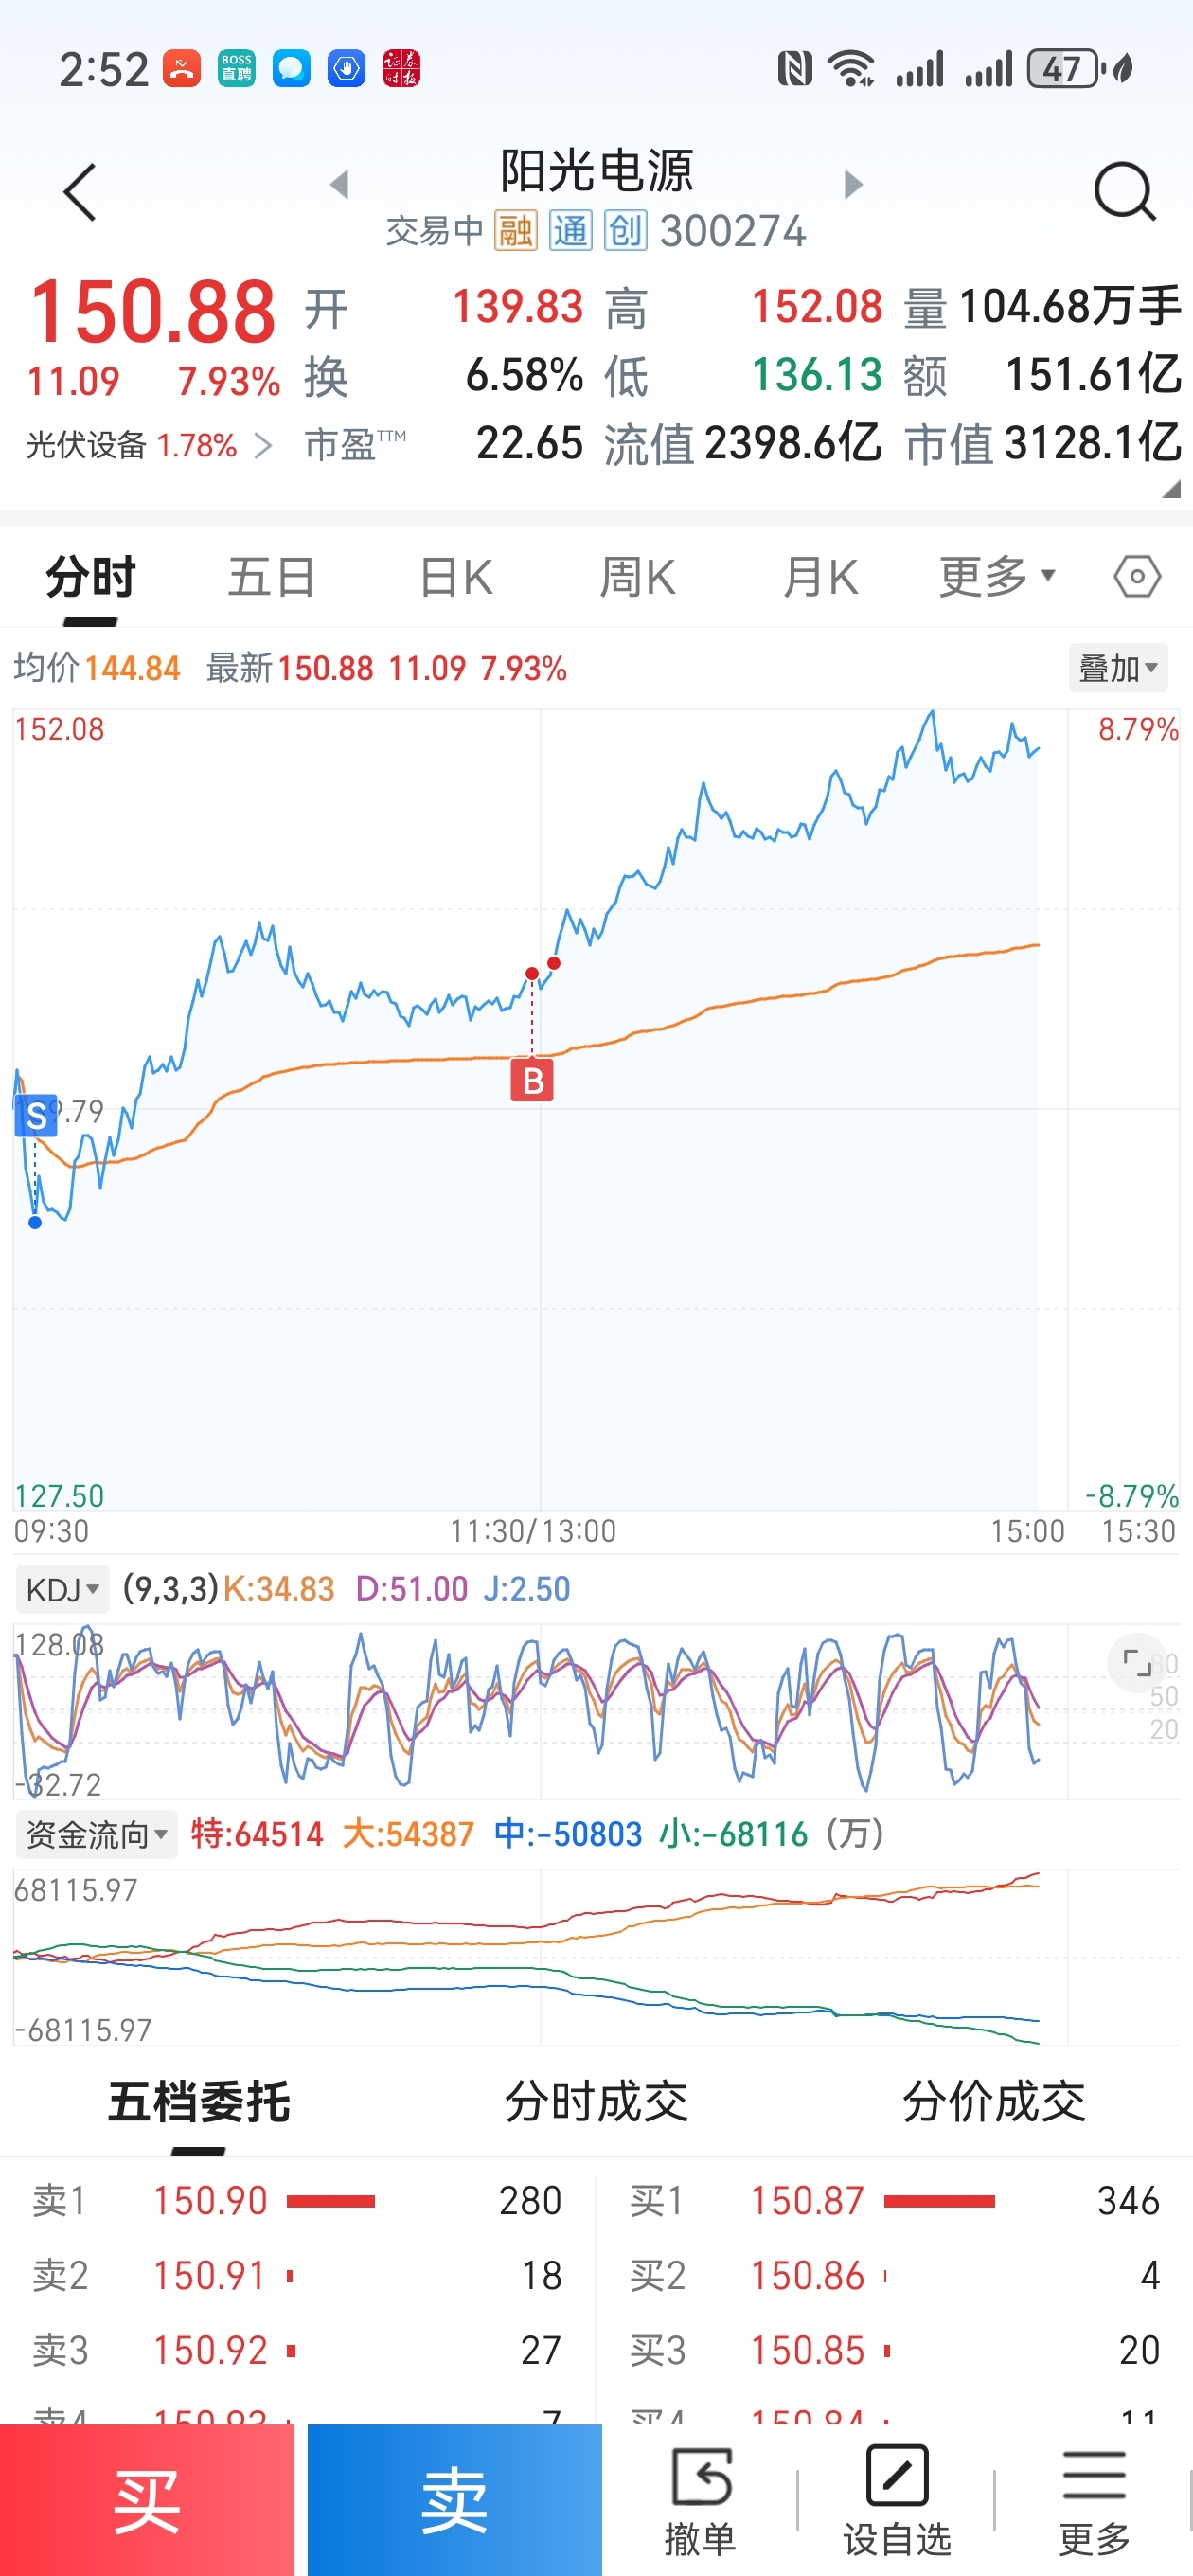
Task: Open the 叠加 overlay dropdown
Action: click(x=1117, y=668)
